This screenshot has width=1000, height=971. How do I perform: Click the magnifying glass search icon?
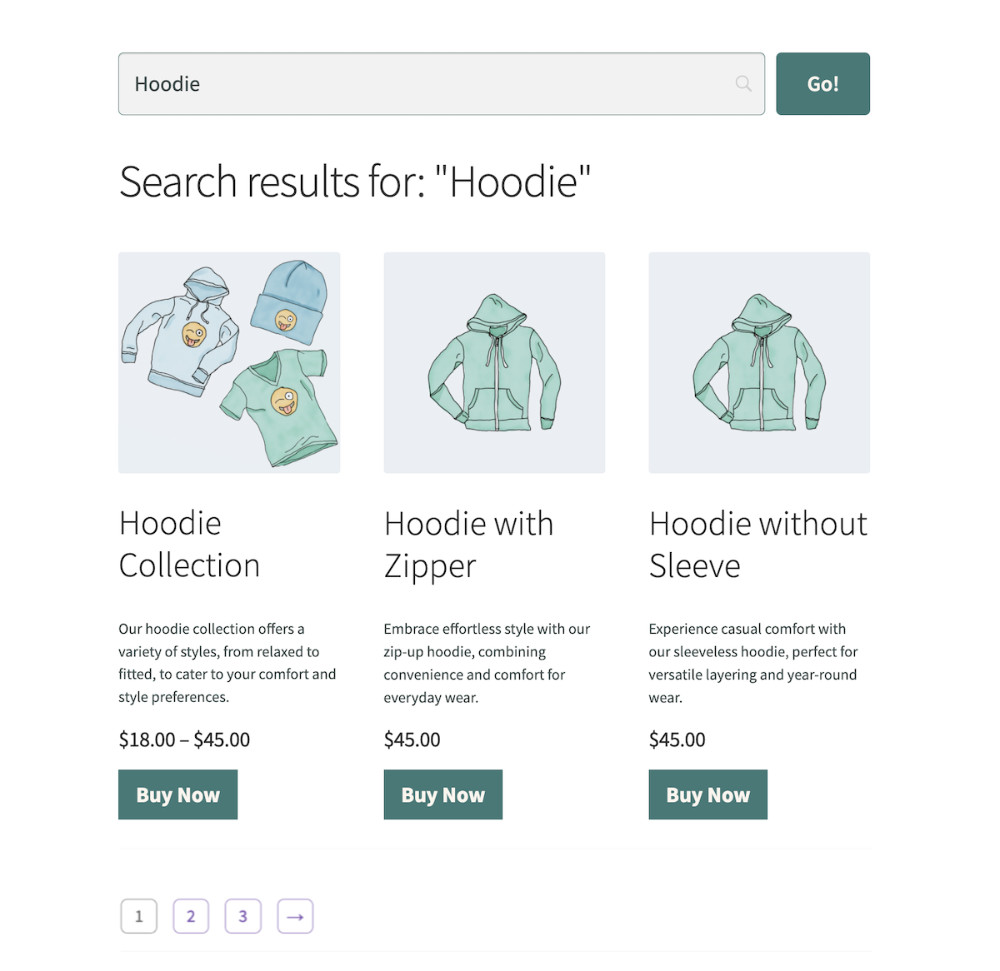tap(743, 84)
